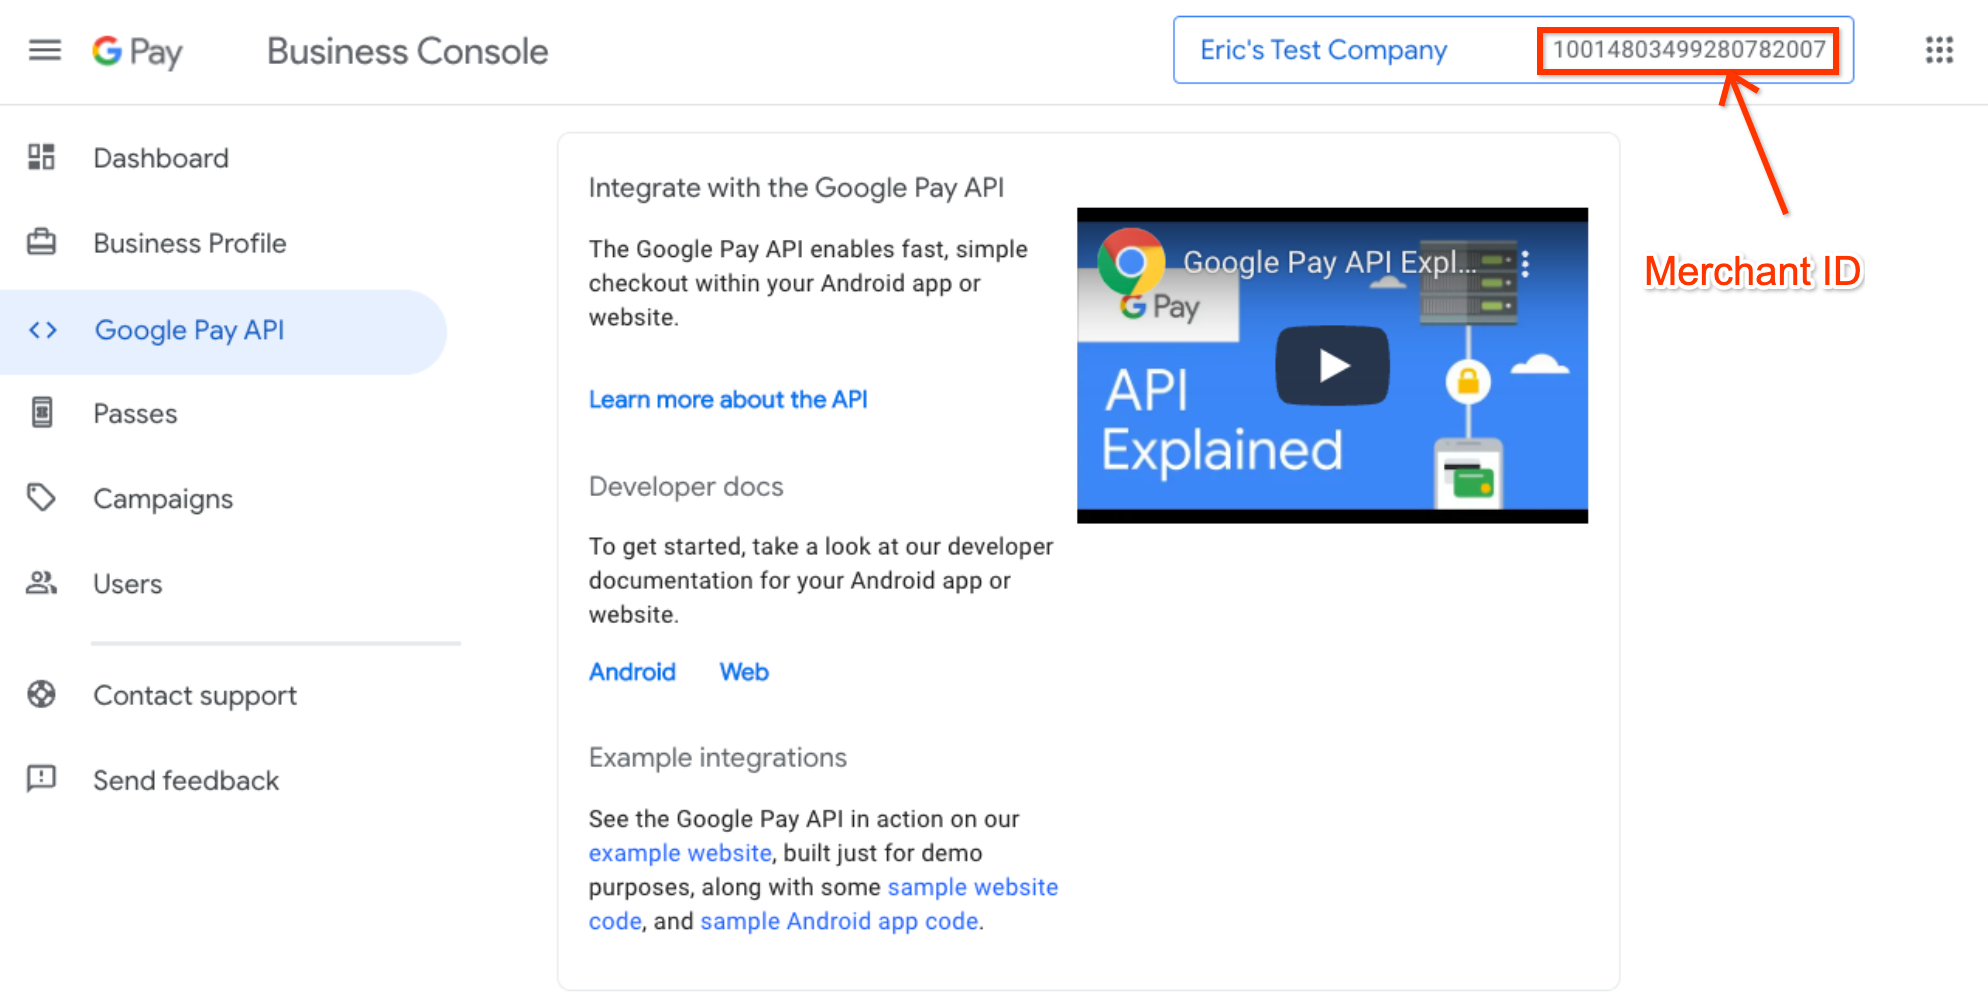Open Android developer docs link
Viewport: 1988px width, 996px height.
pyautogui.click(x=632, y=672)
